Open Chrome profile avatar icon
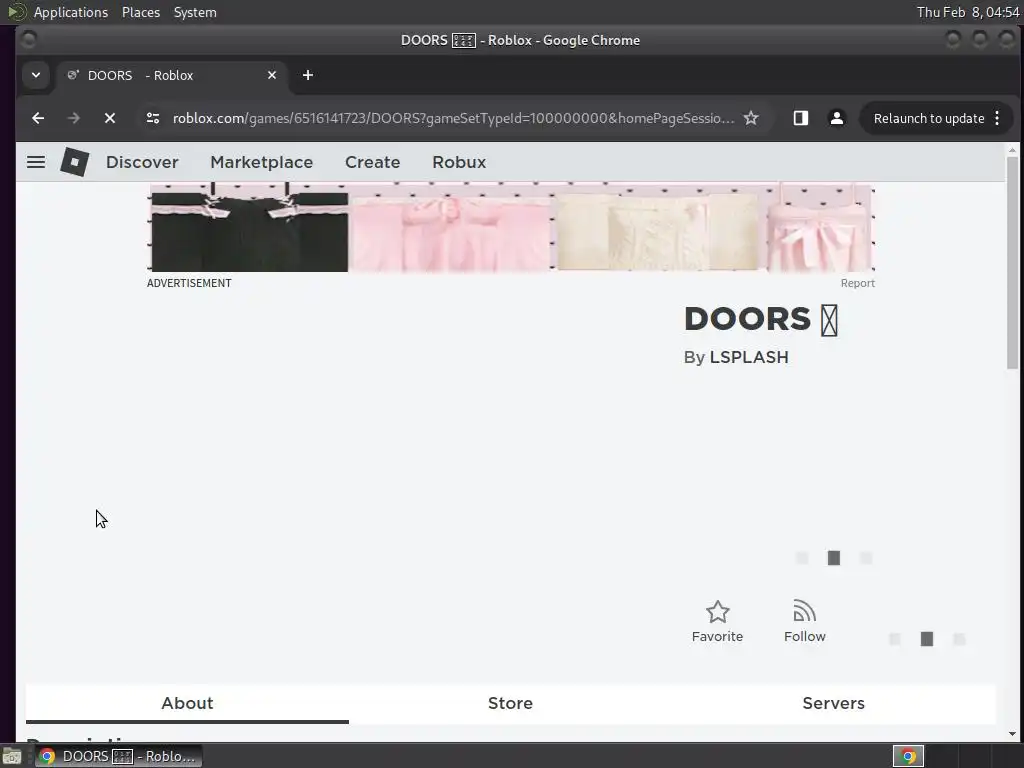1024x768 pixels. click(x=837, y=118)
